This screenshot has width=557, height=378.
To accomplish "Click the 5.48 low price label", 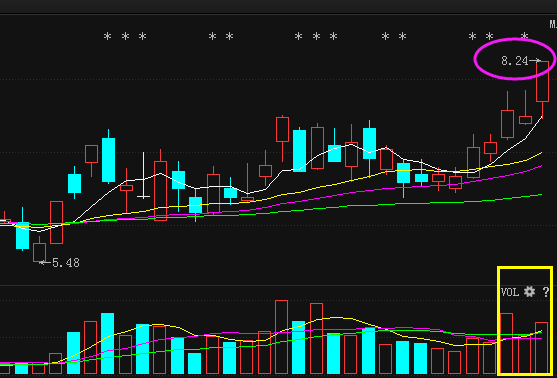I will click(x=66, y=263).
